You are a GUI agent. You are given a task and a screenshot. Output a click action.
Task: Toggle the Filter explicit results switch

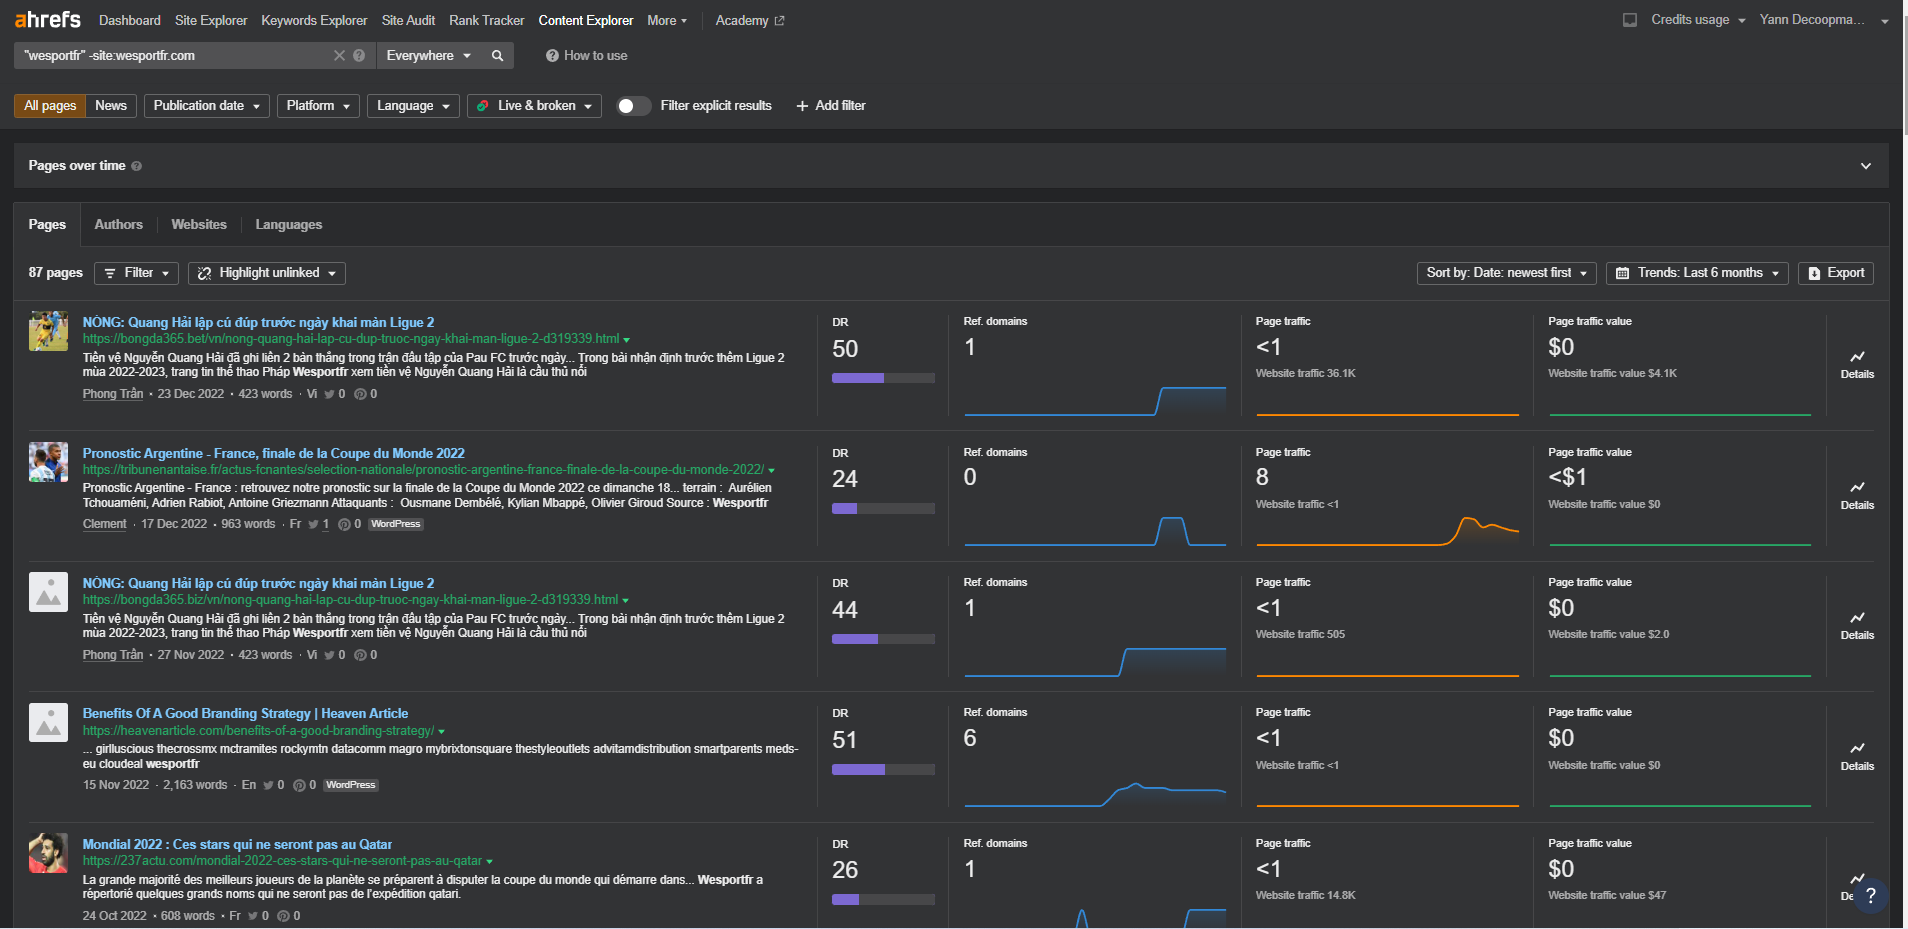[632, 106]
